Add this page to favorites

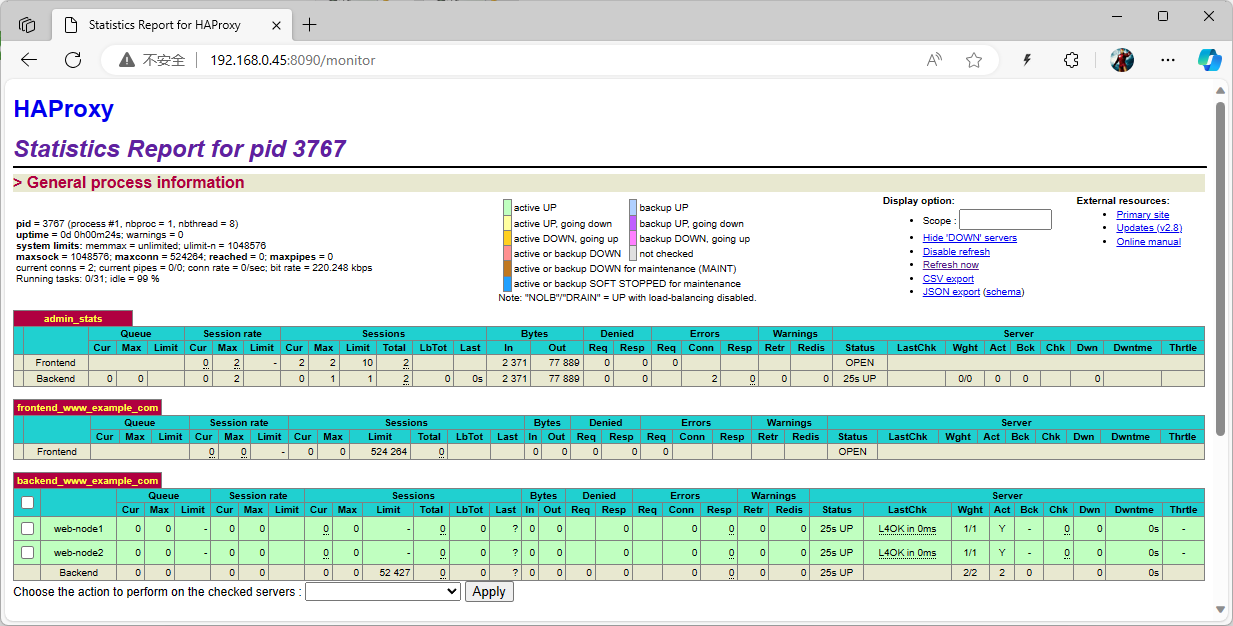(x=974, y=60)
